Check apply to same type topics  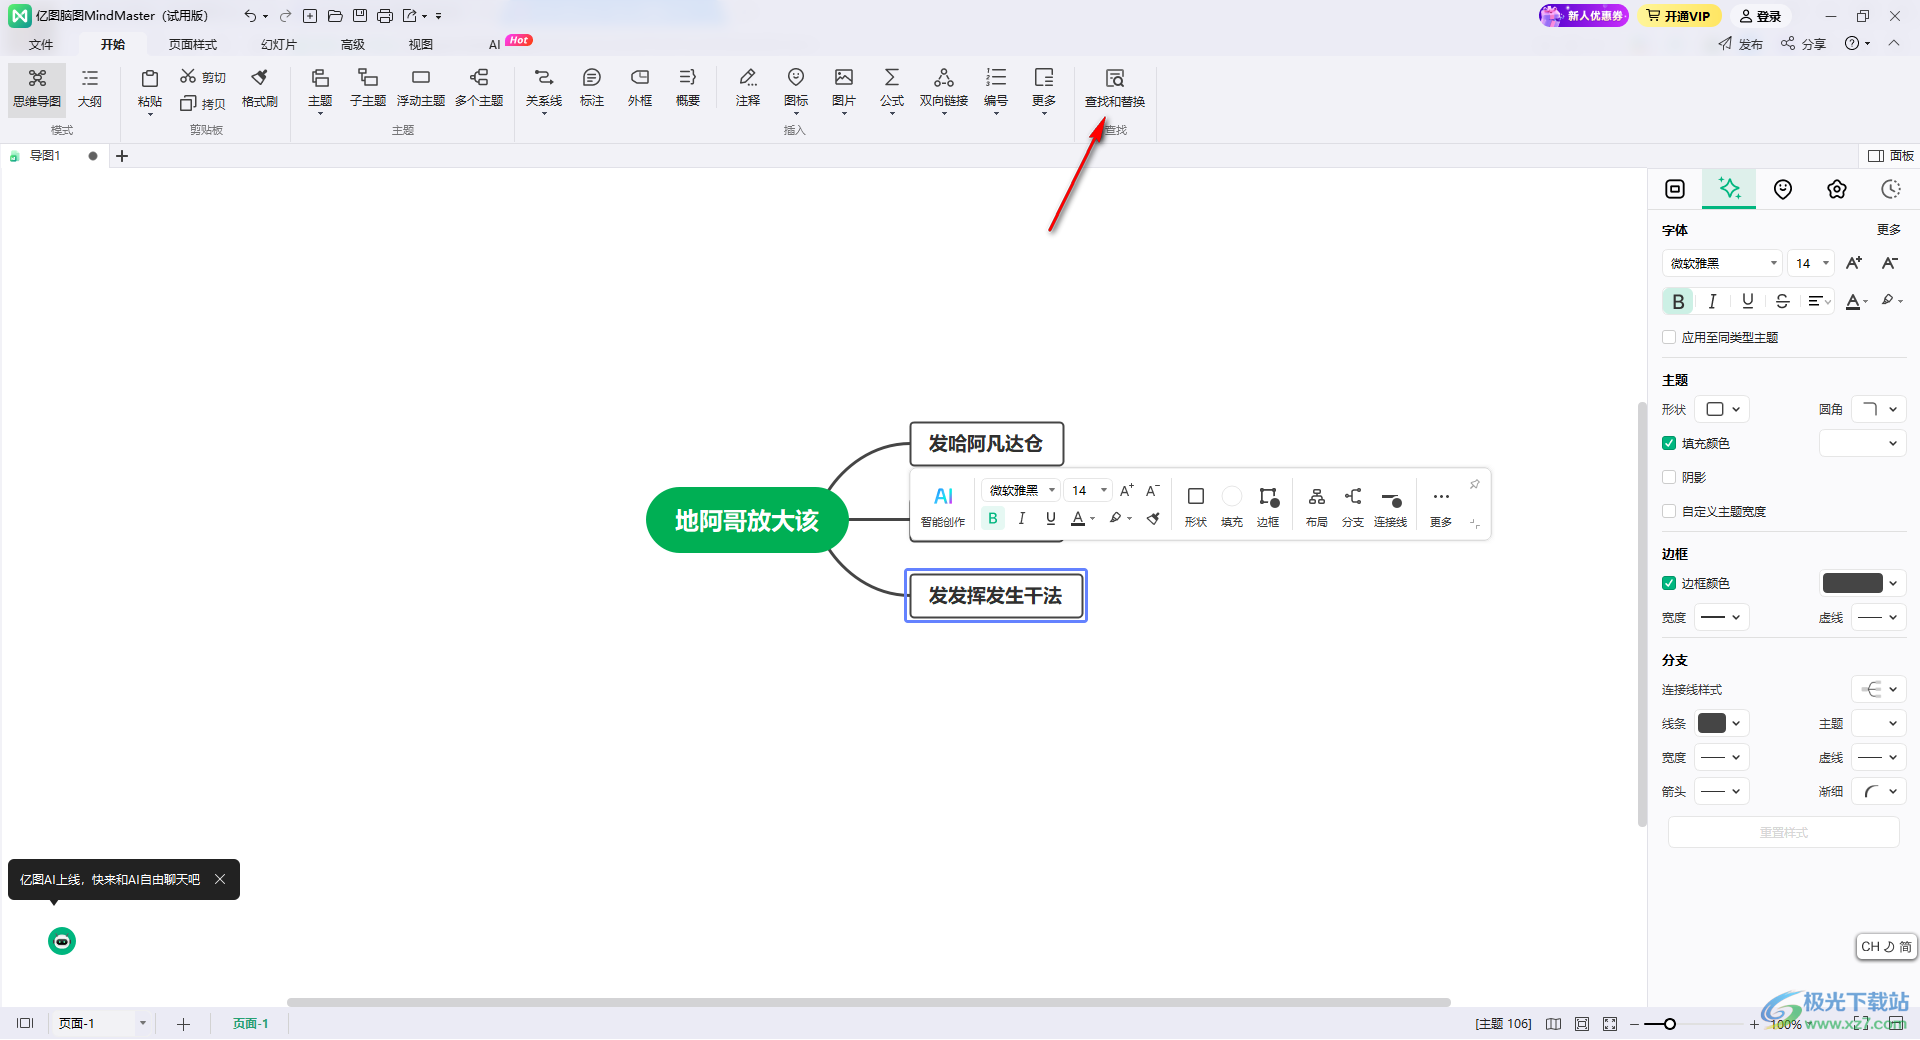click(1669, 337)
